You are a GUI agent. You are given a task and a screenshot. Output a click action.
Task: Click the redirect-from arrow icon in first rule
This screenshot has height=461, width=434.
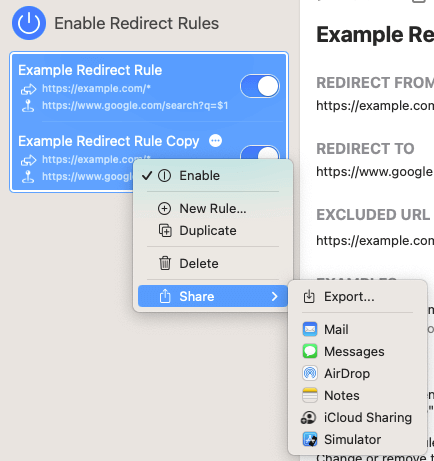tap(28, 89)
